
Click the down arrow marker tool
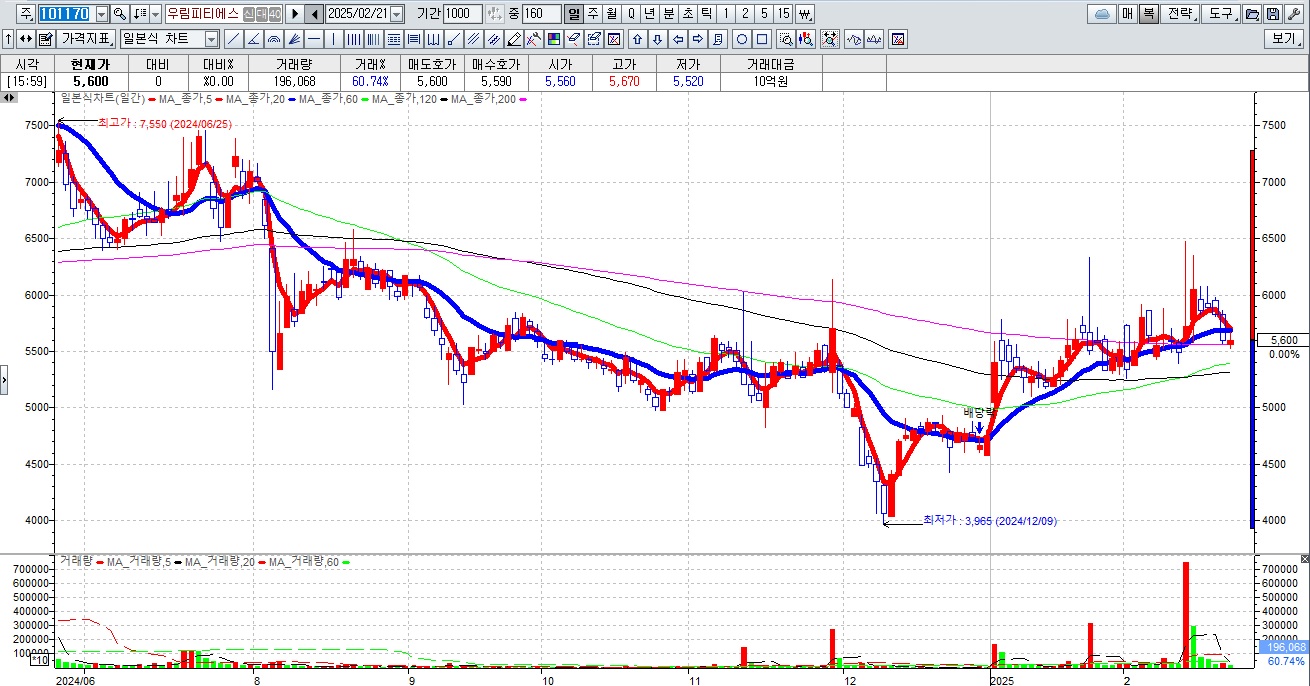pos(657,39)
